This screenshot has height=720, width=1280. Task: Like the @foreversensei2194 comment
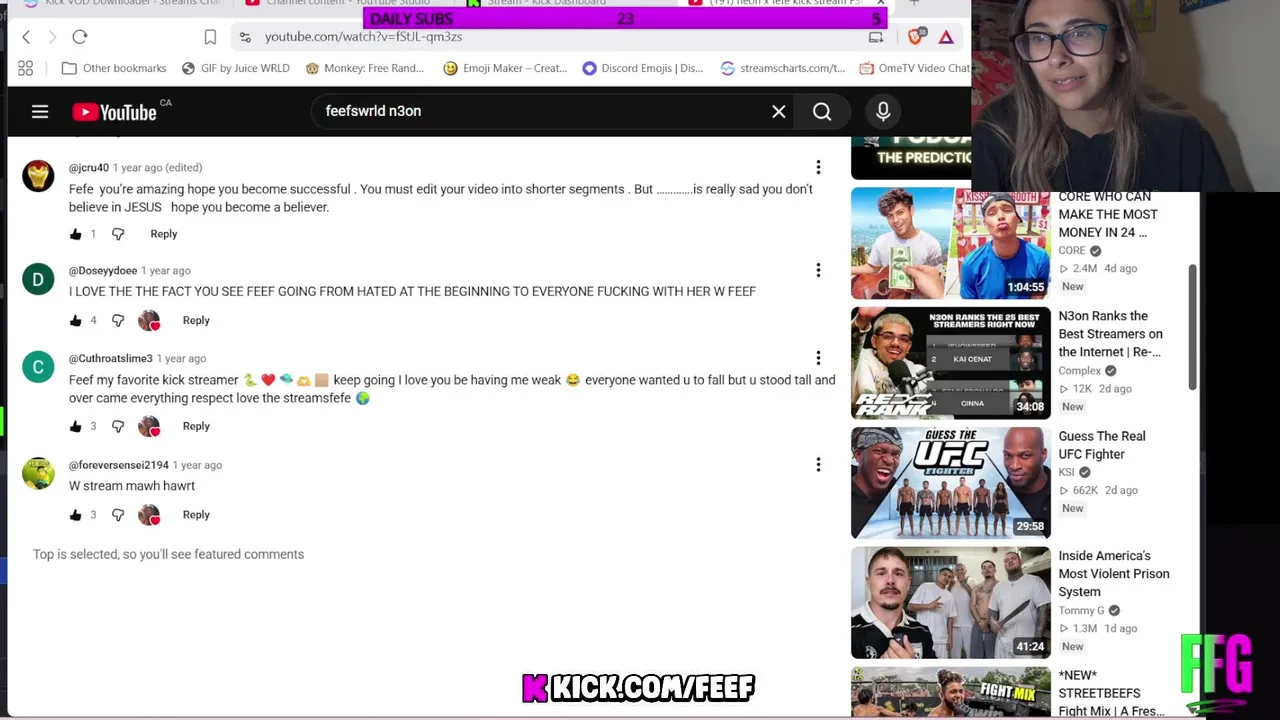pyautogui.click(x=76, y=515)
